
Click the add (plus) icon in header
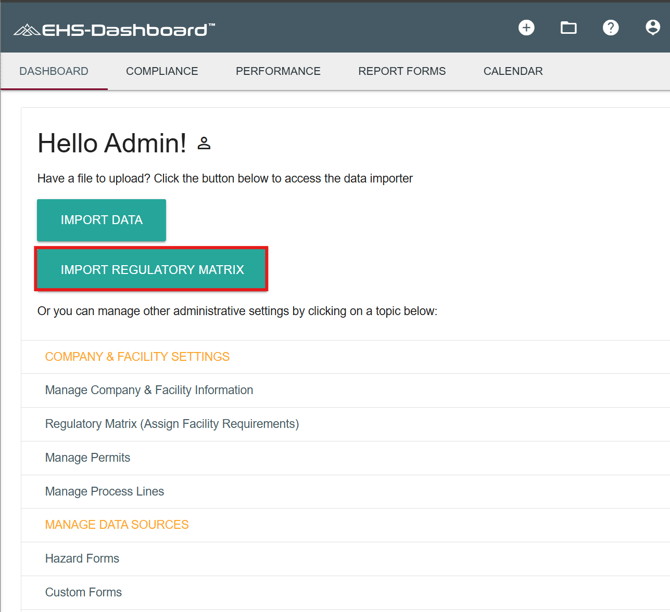click(x=526, y=28)
